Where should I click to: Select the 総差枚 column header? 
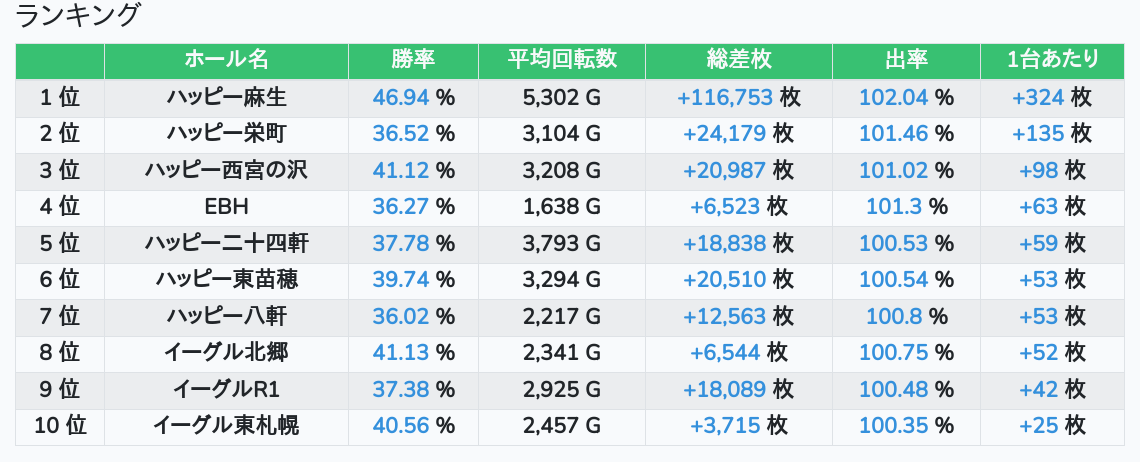(x=738, y=60)
